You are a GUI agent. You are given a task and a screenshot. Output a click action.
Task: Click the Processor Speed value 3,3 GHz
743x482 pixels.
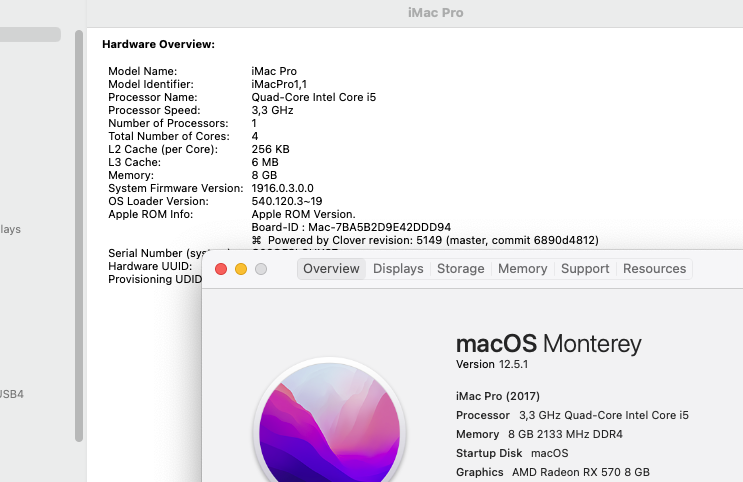coord(272,110)
